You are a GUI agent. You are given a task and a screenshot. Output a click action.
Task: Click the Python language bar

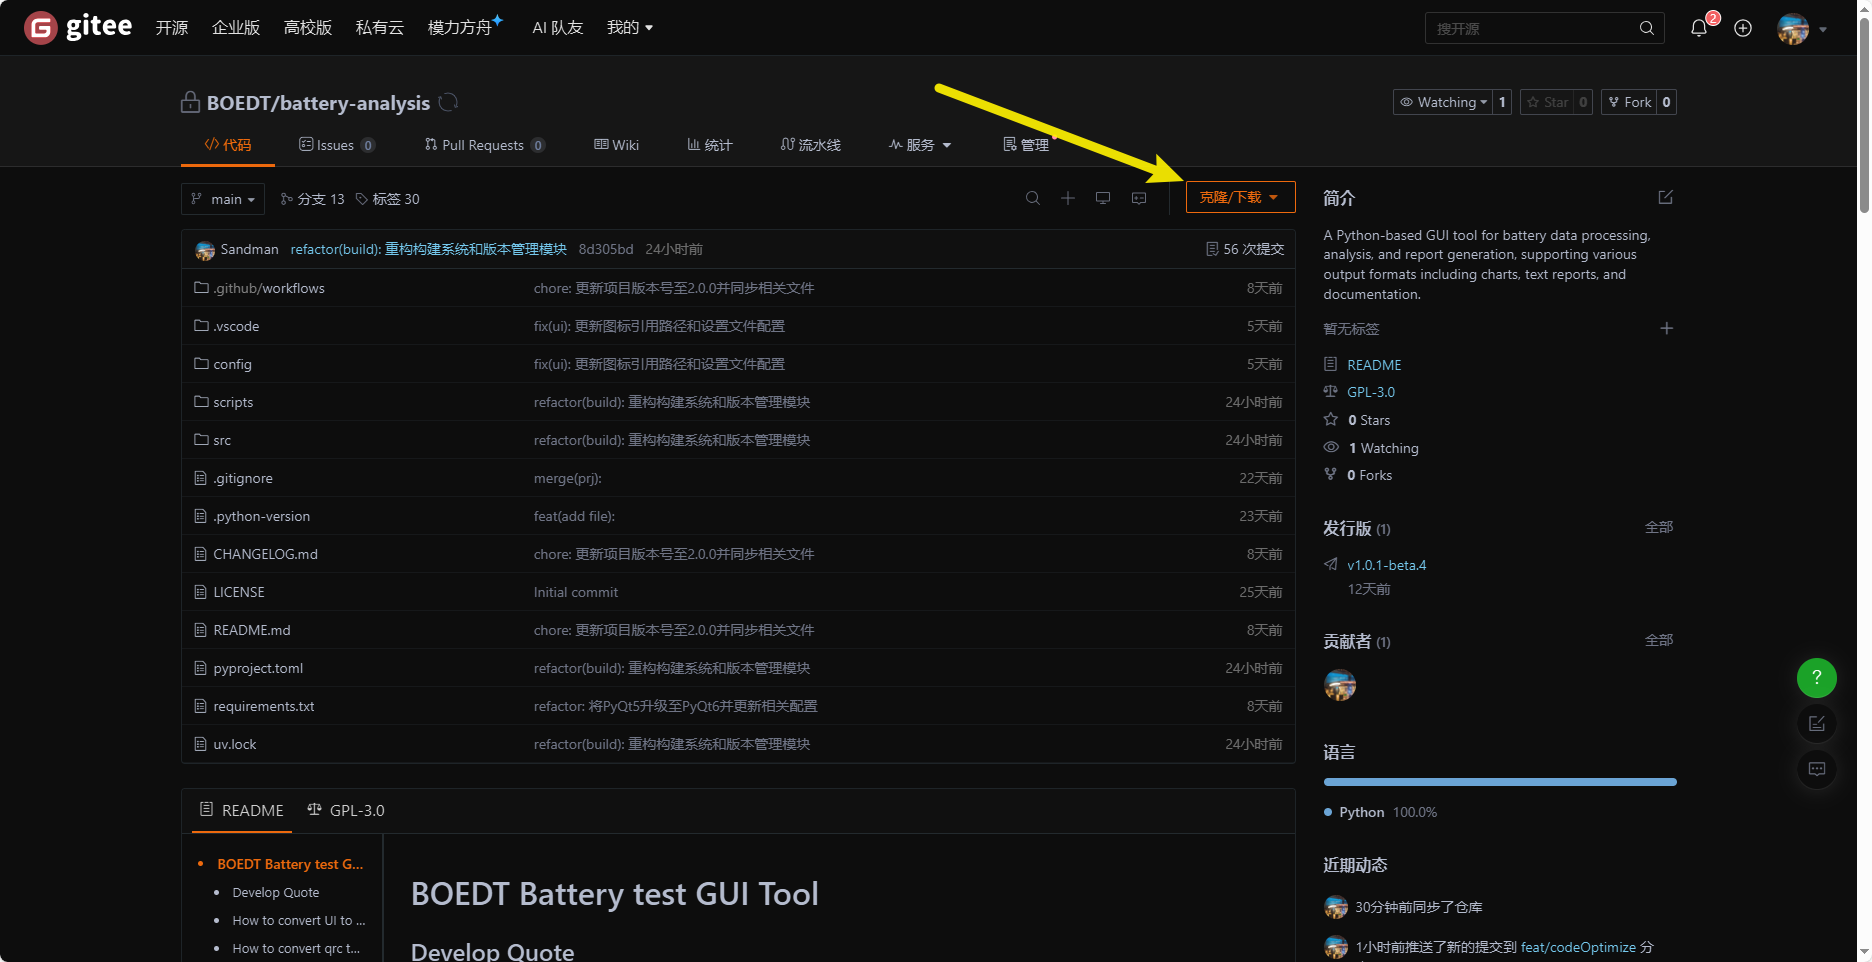(1500, 782)
